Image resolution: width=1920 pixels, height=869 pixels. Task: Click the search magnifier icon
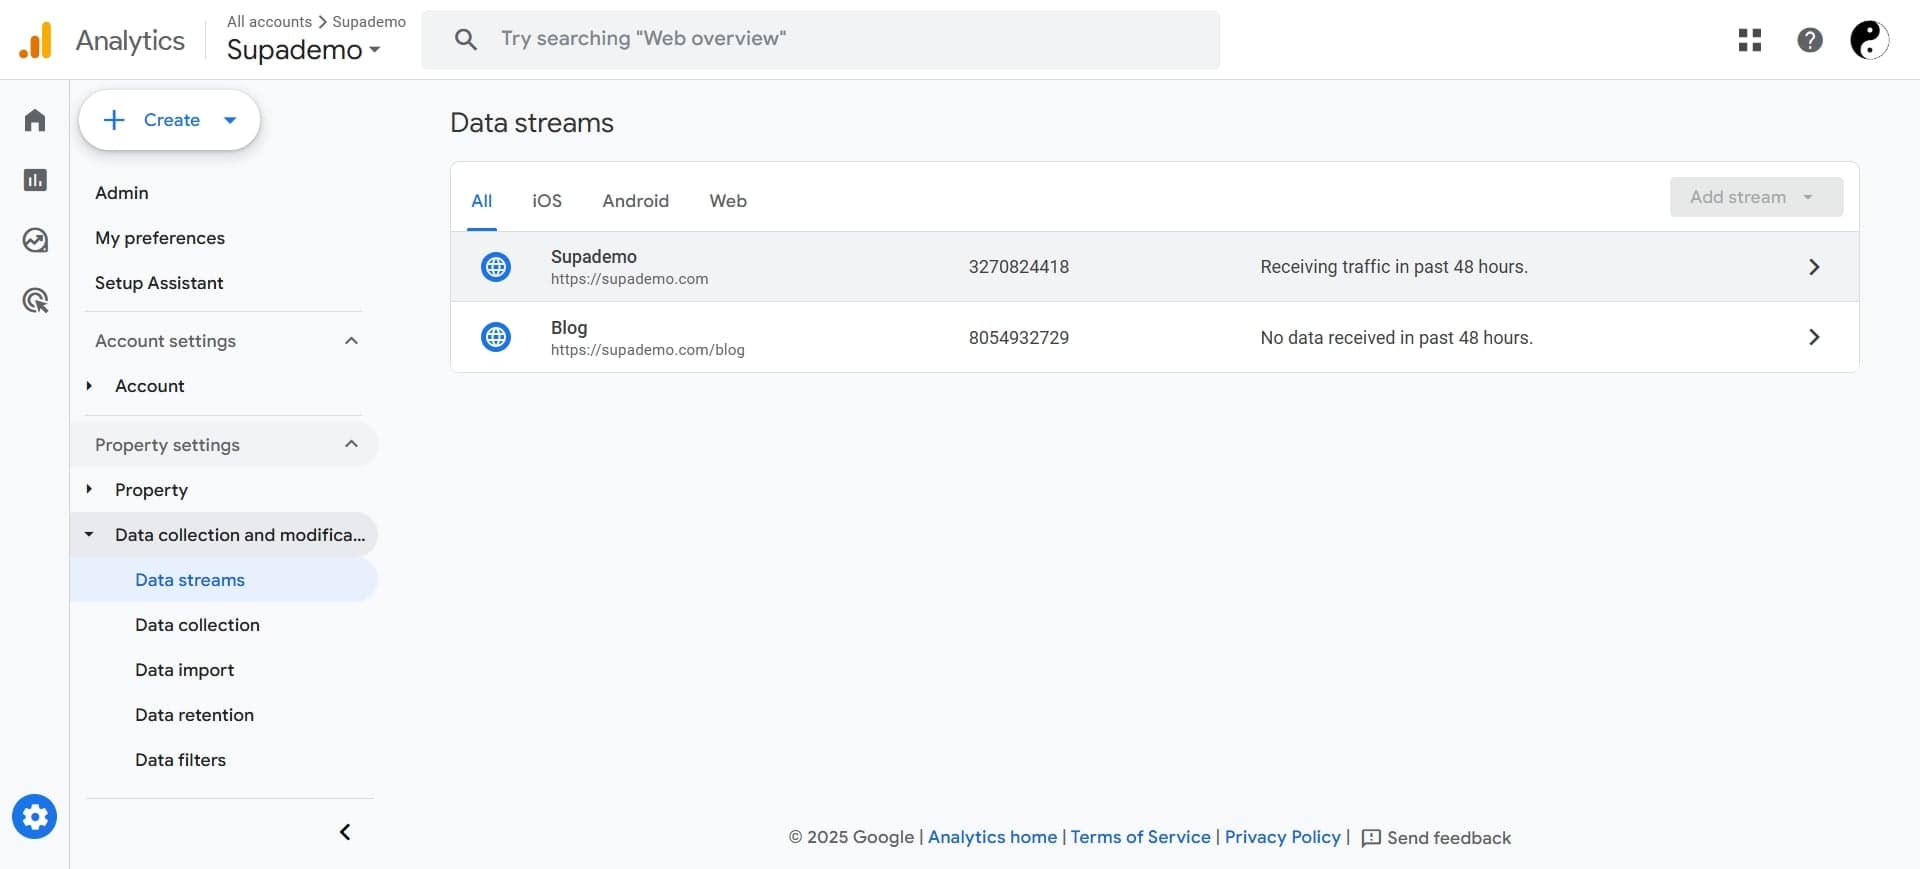465,39
